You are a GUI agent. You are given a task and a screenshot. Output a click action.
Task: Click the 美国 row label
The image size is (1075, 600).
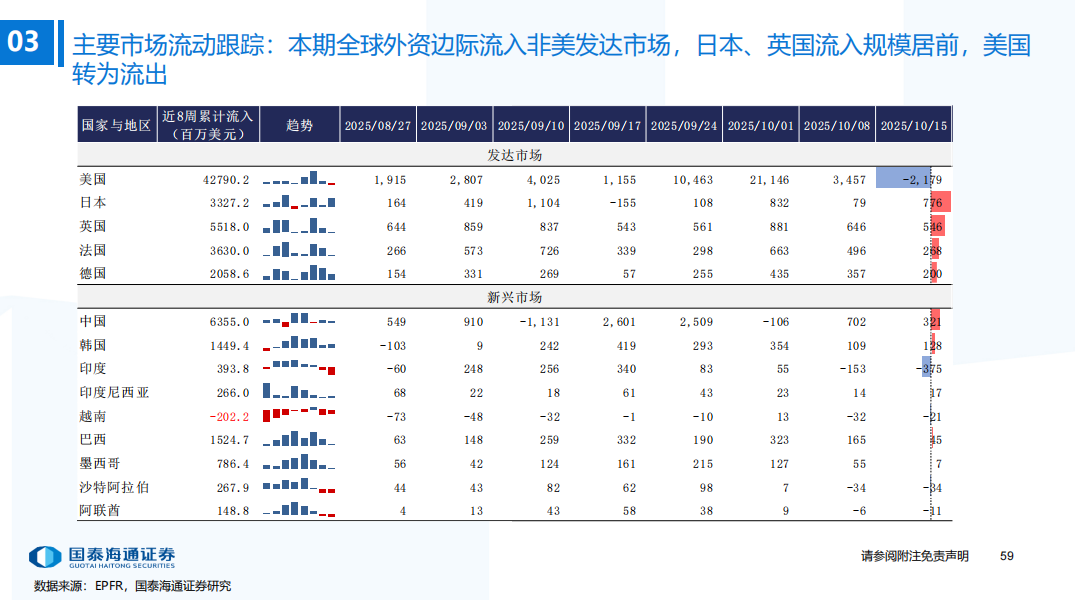click(x=93, y=179)
